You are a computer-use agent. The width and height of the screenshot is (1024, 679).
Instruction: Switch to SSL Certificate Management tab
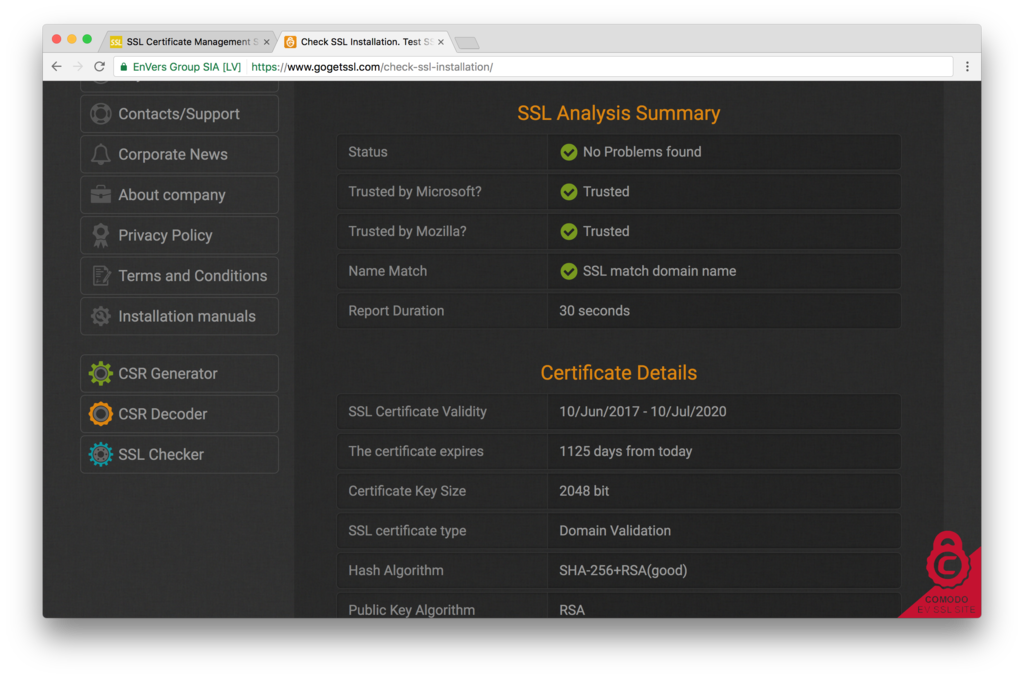click(189, 42)
